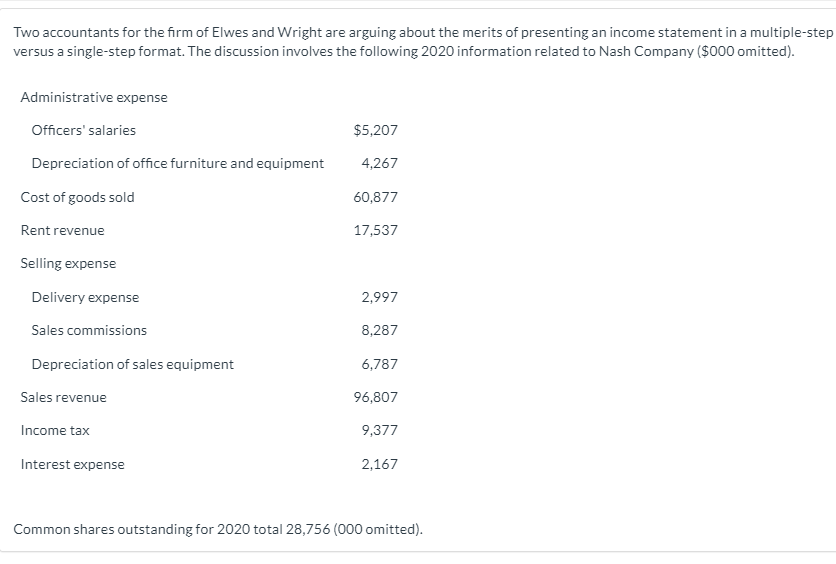The image size is (836, 564).
Task: Select the 96,807 sales revenue value
Action: click(375, 397)
